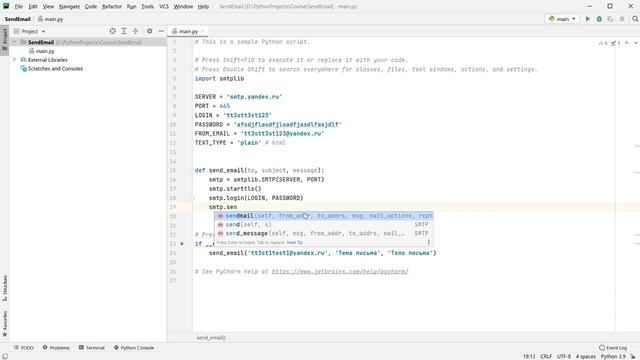Screen dimensions: 640x360
Task: Open the VCS menu
Action: 164,7
